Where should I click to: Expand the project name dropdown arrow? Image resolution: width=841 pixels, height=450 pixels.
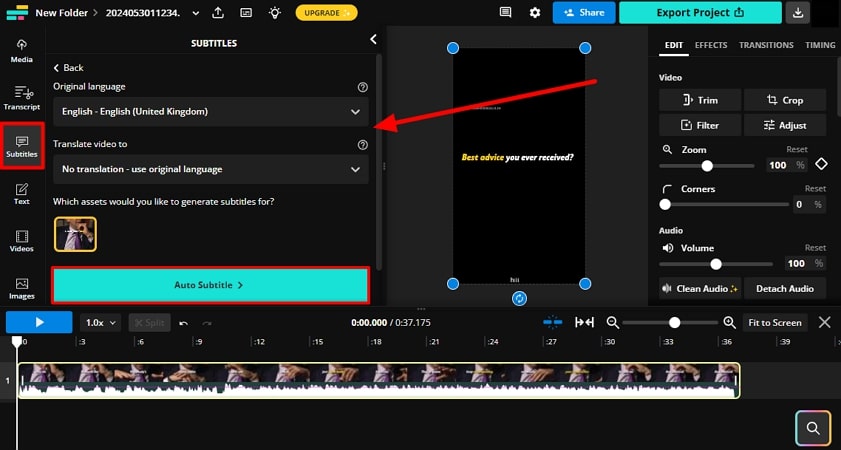(x=196, y=13)
